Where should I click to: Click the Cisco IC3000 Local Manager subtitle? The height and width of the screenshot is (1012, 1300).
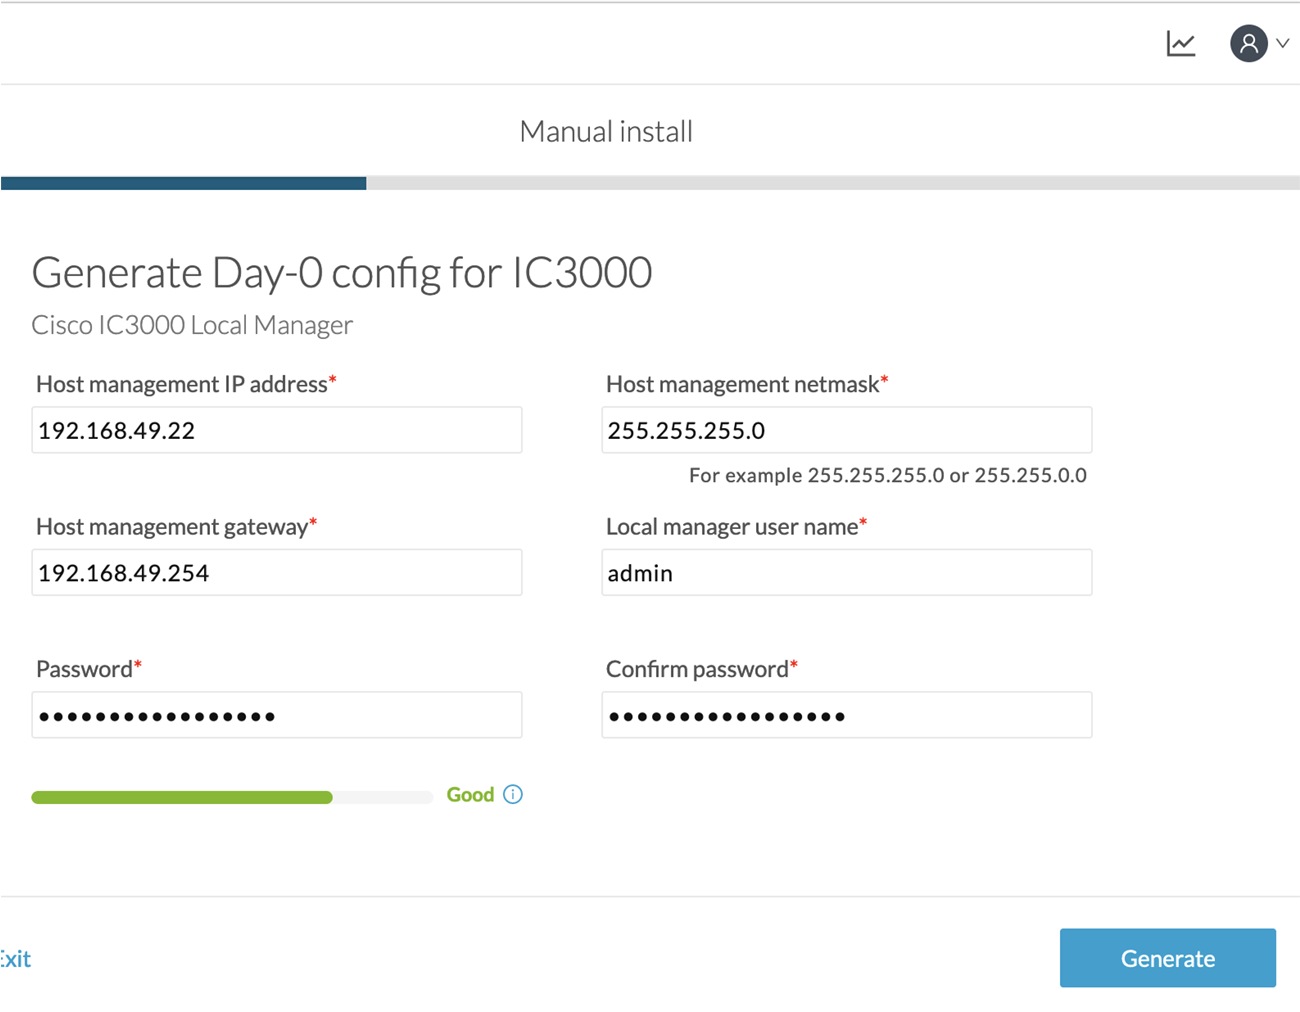pyautogui.click(x=192, y=326)
